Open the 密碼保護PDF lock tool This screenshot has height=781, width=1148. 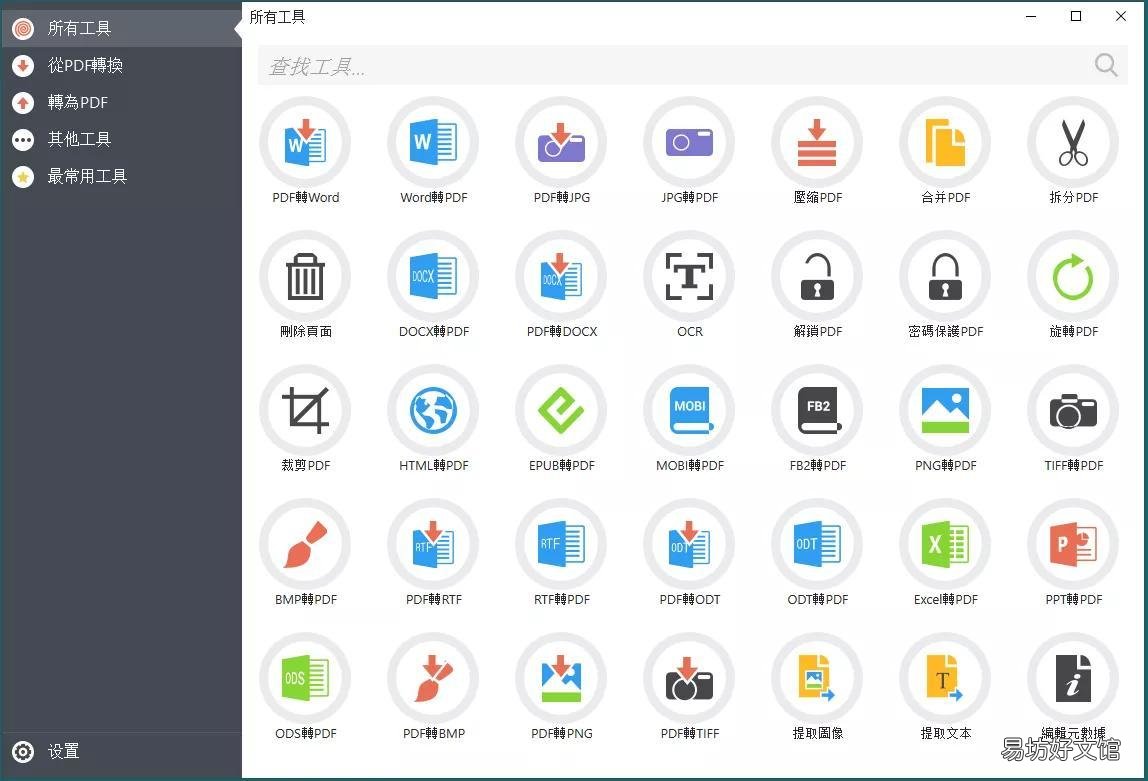pyautogui.click(x=945, y=277)
